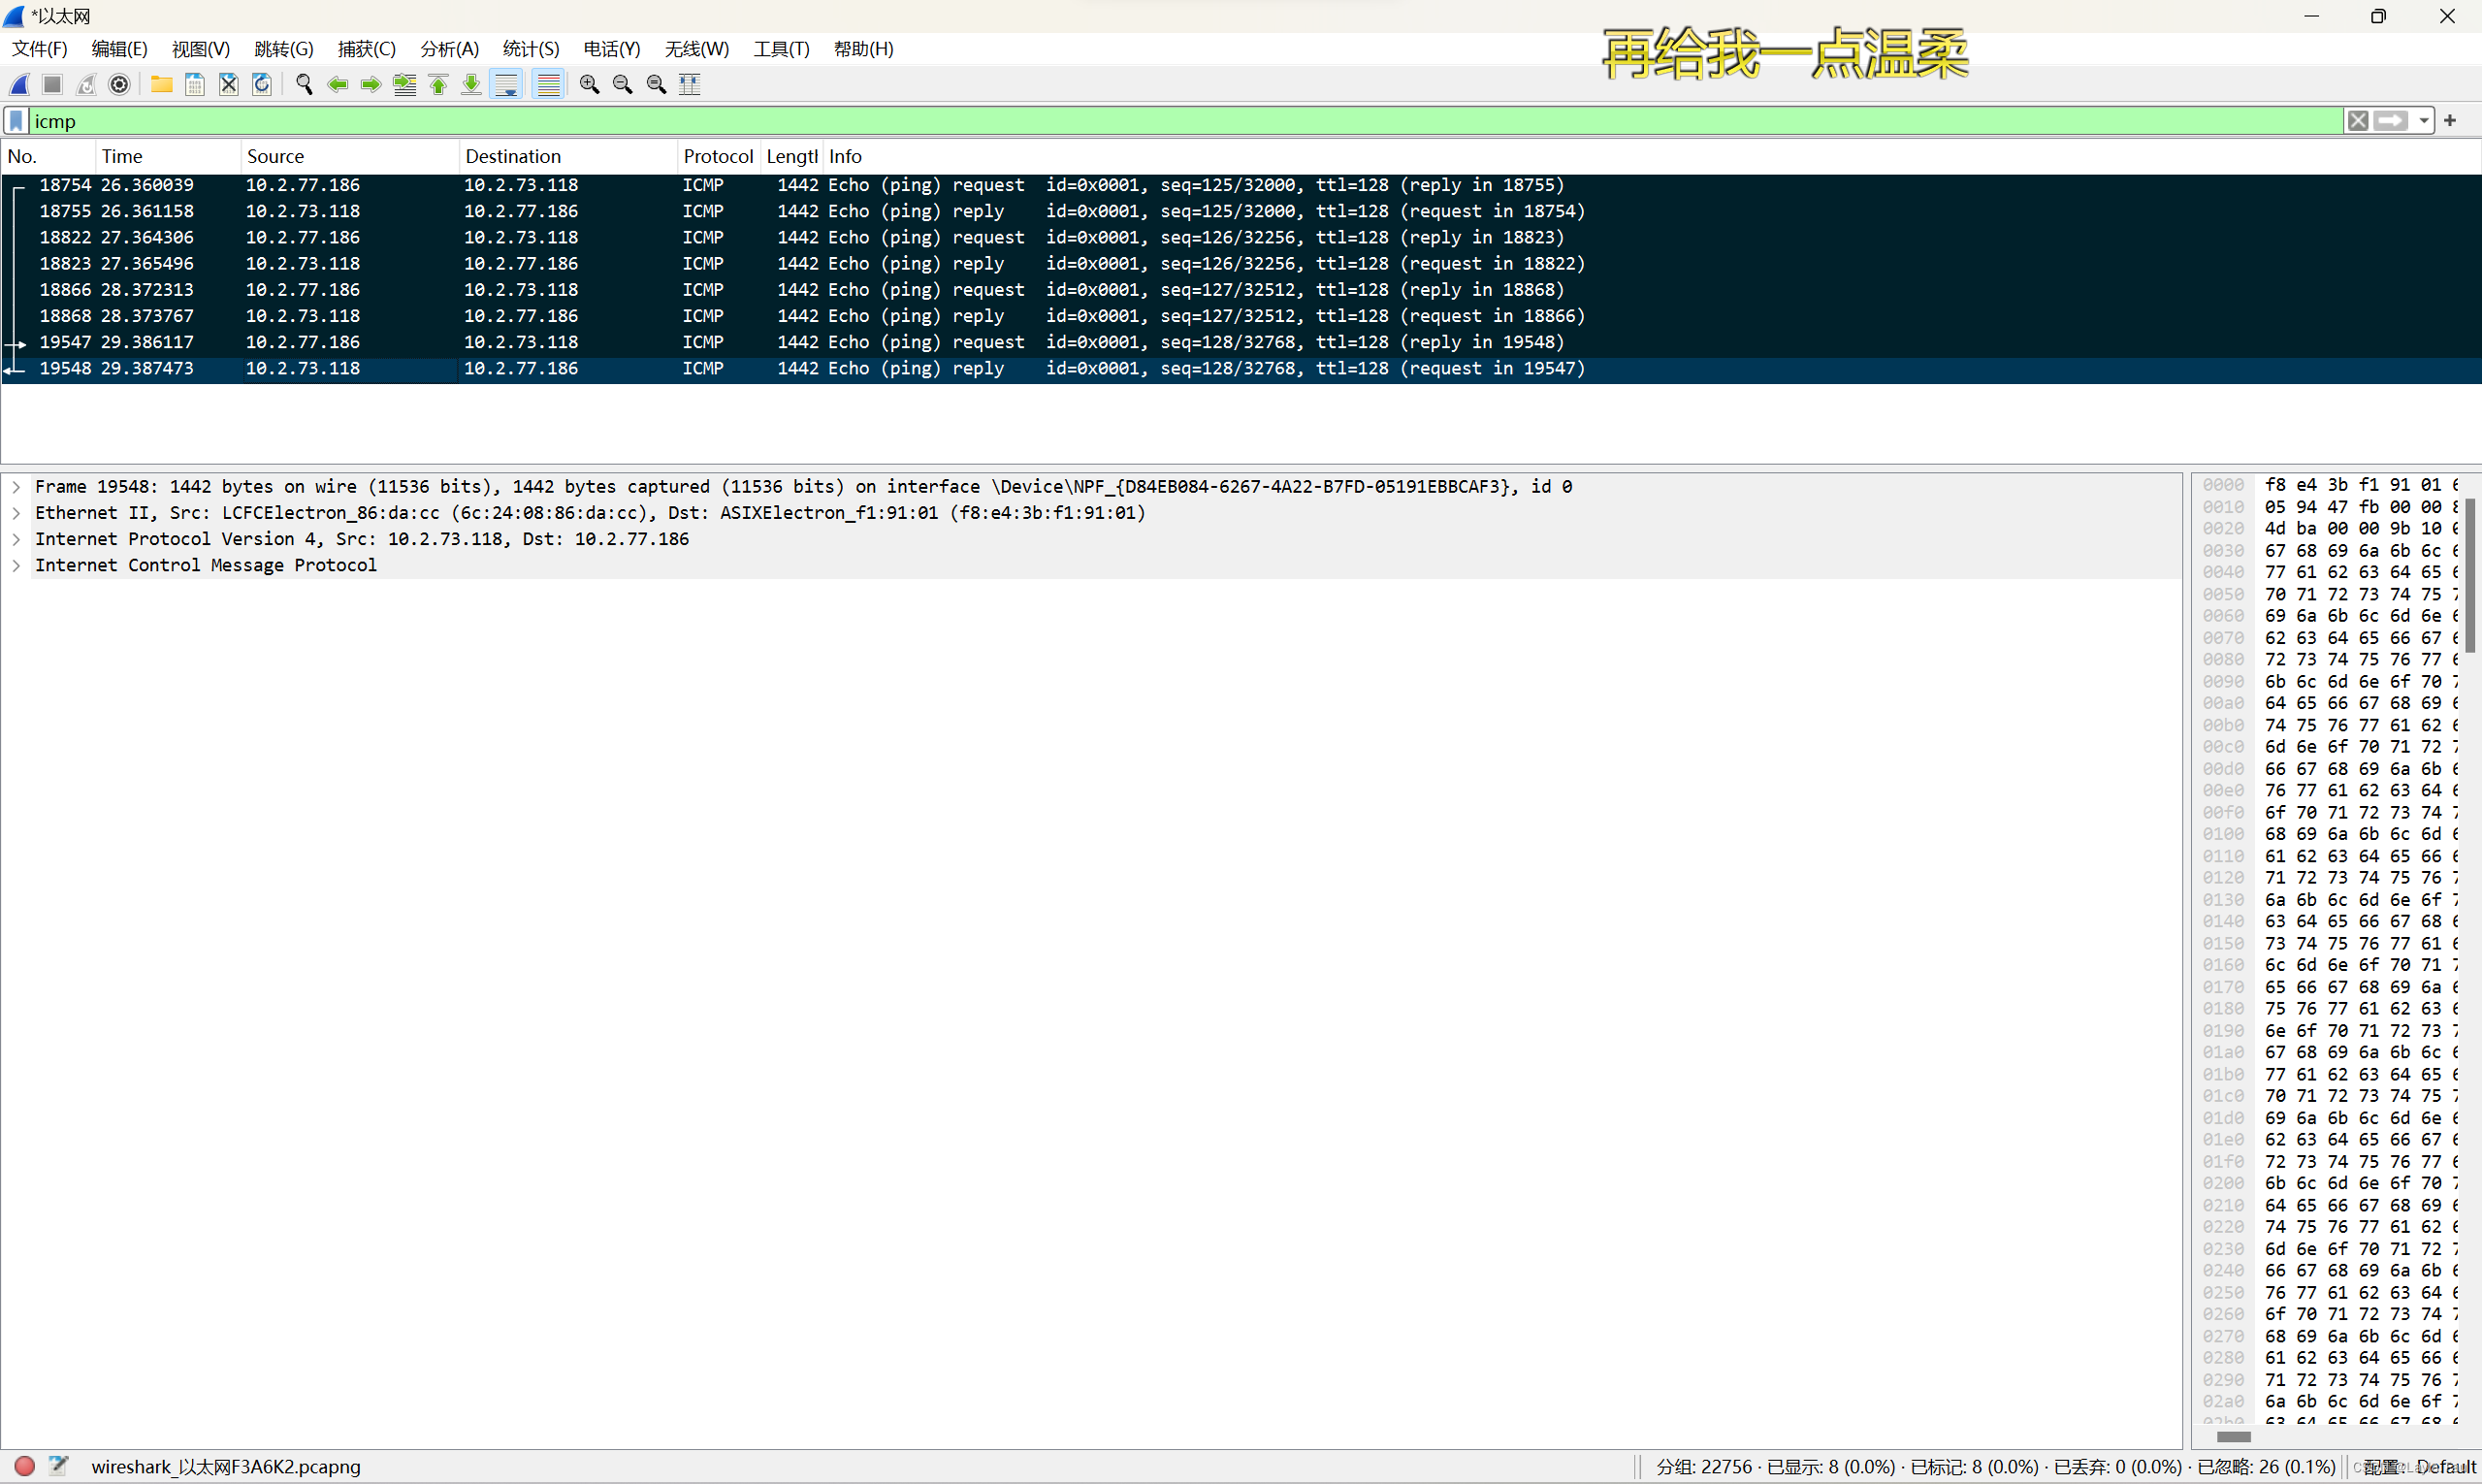Expand Ethernet II details tree
This screenshot has width=2482, height=1484.
16,513
